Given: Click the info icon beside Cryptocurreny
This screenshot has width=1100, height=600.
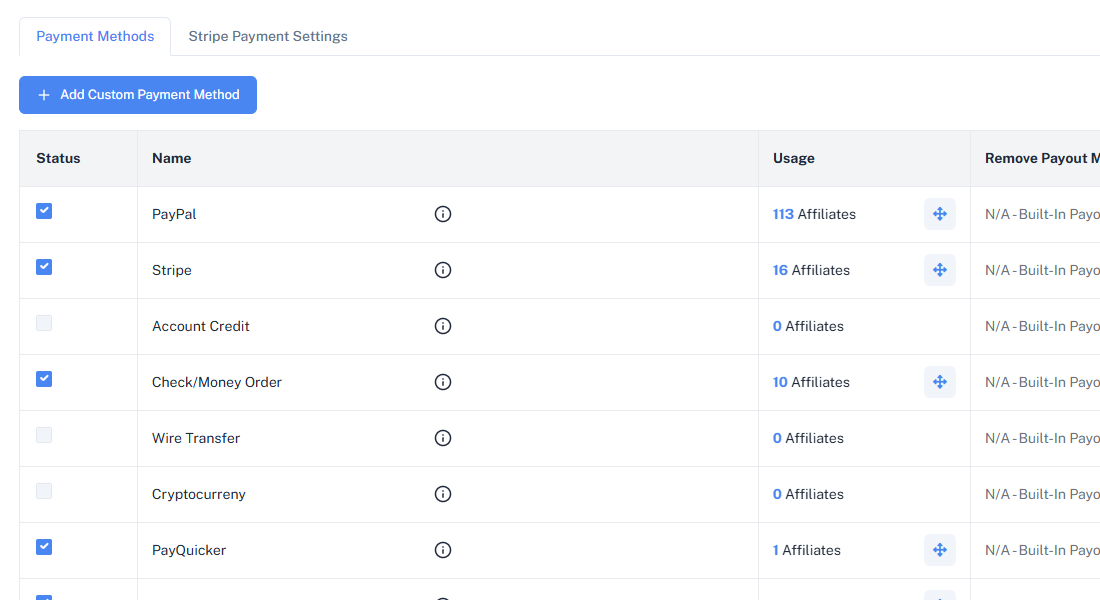Looking at the screenshot, I should 443,493.
